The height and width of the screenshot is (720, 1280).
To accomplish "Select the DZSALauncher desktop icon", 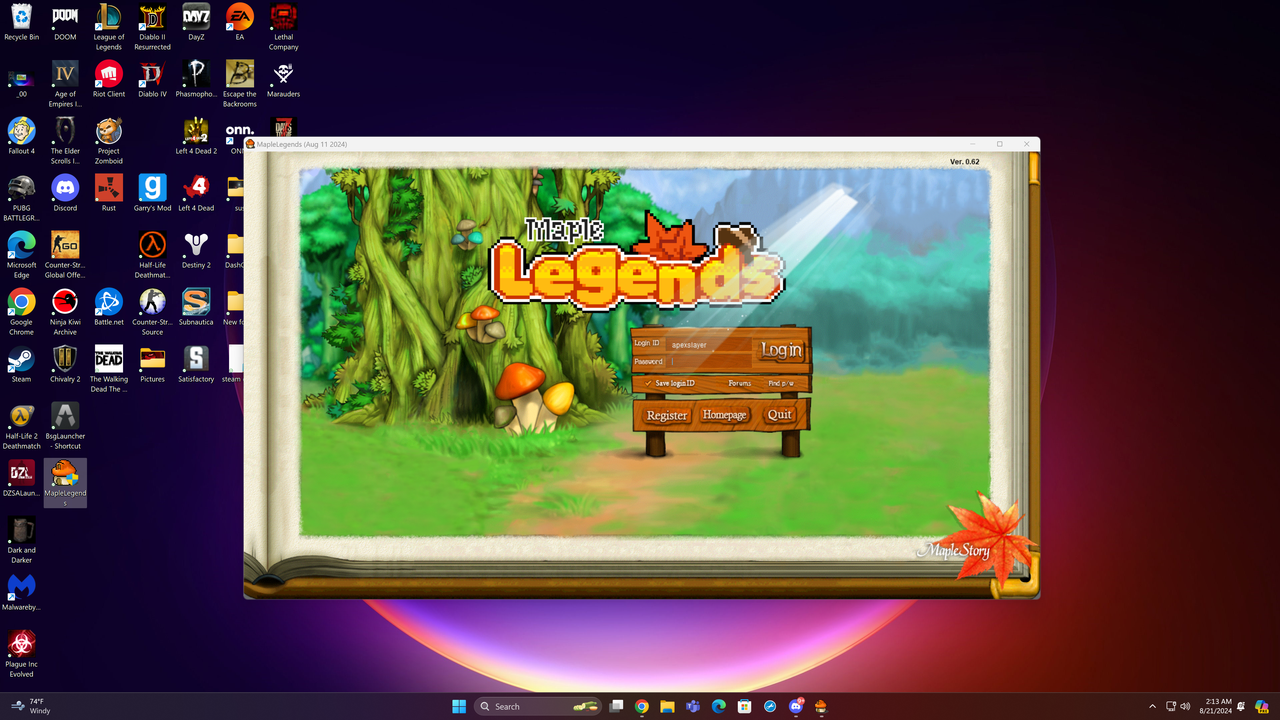I will (x=21, y=479).
